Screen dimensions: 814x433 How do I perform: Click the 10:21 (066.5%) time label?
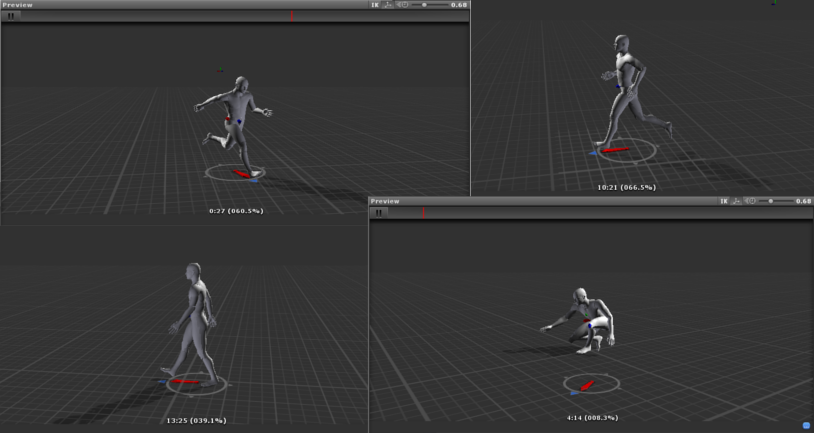(x=627, y=187)
